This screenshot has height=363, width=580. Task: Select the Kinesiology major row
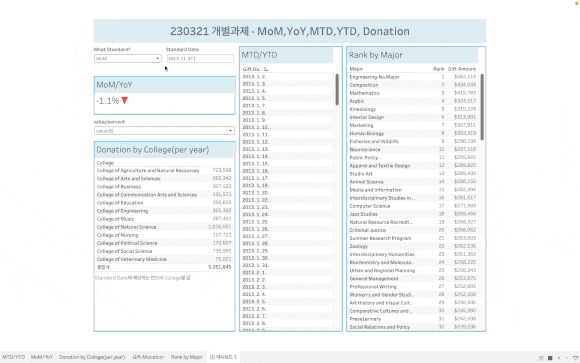click(413, 109)
